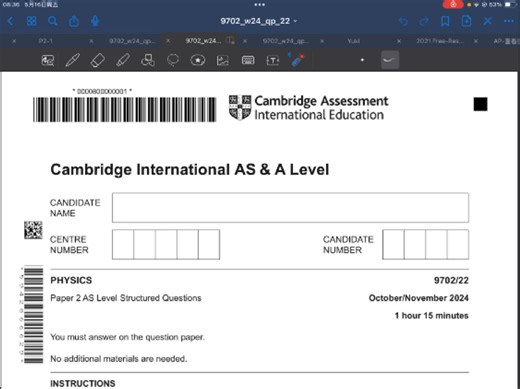This screenshot has width=520, height=389.
Task: Open document search
Action: 53,21
